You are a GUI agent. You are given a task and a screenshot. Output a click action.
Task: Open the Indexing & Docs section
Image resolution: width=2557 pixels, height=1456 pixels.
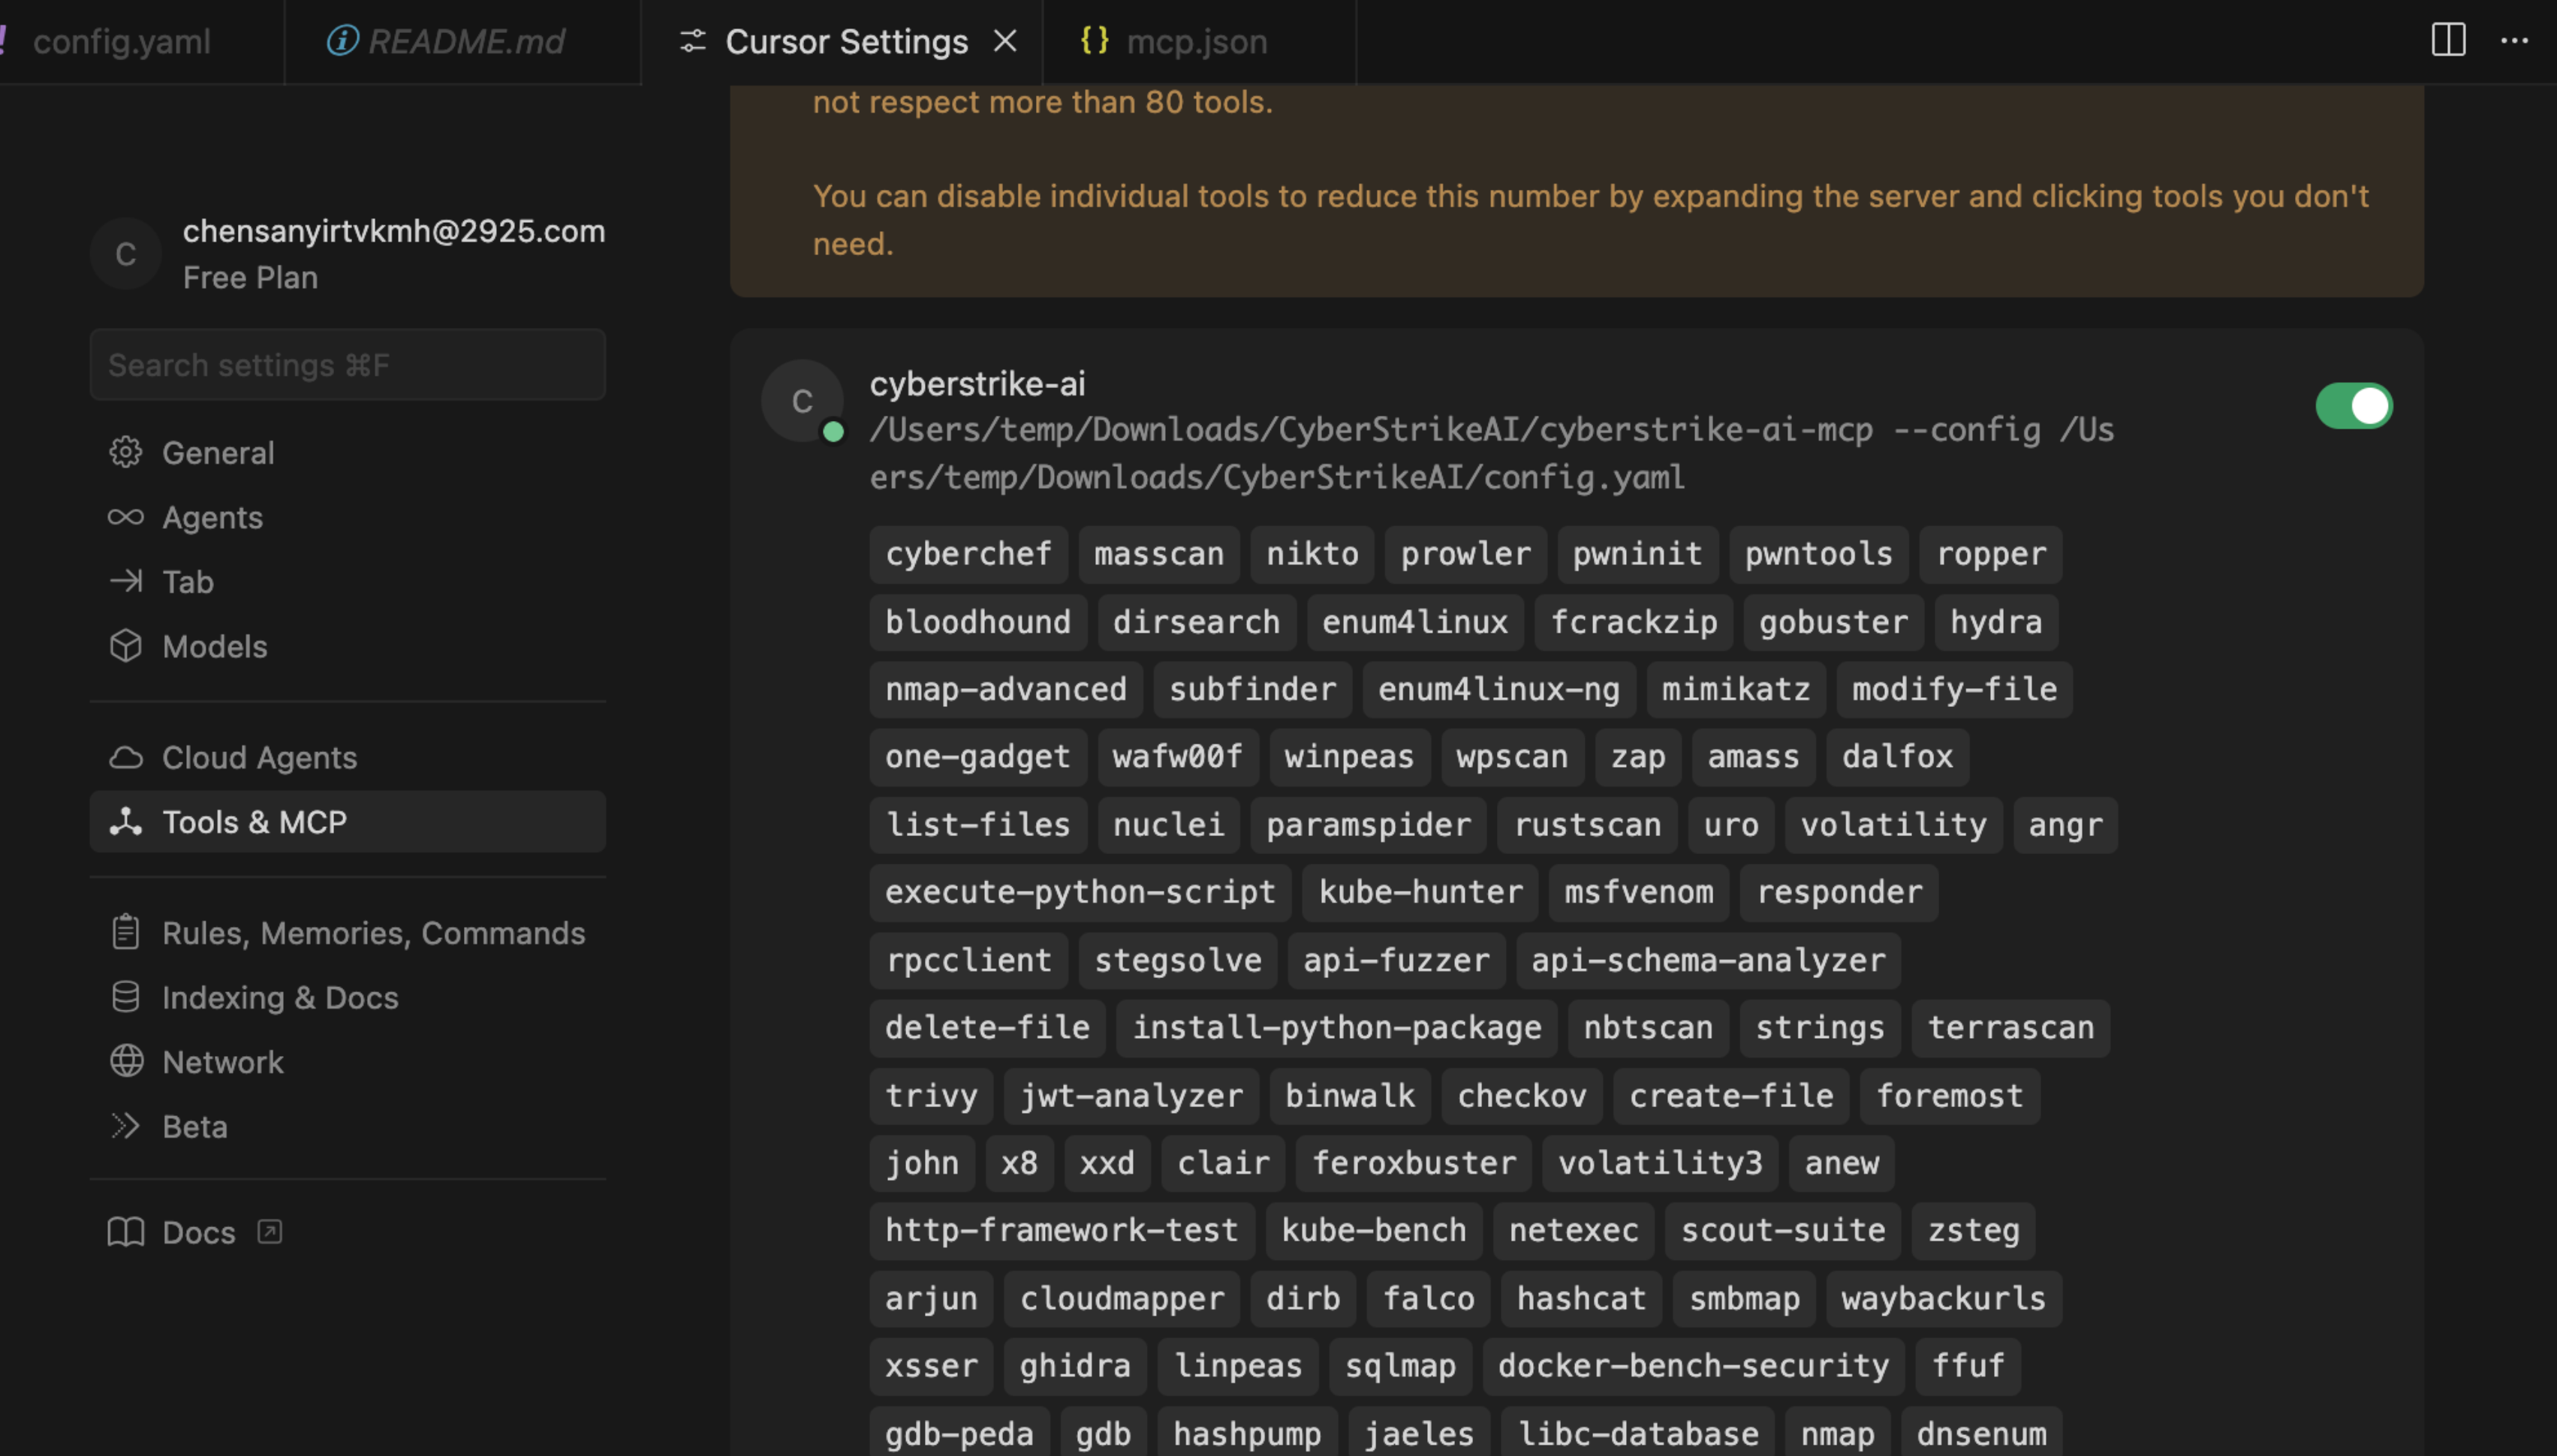pos(280,997)
